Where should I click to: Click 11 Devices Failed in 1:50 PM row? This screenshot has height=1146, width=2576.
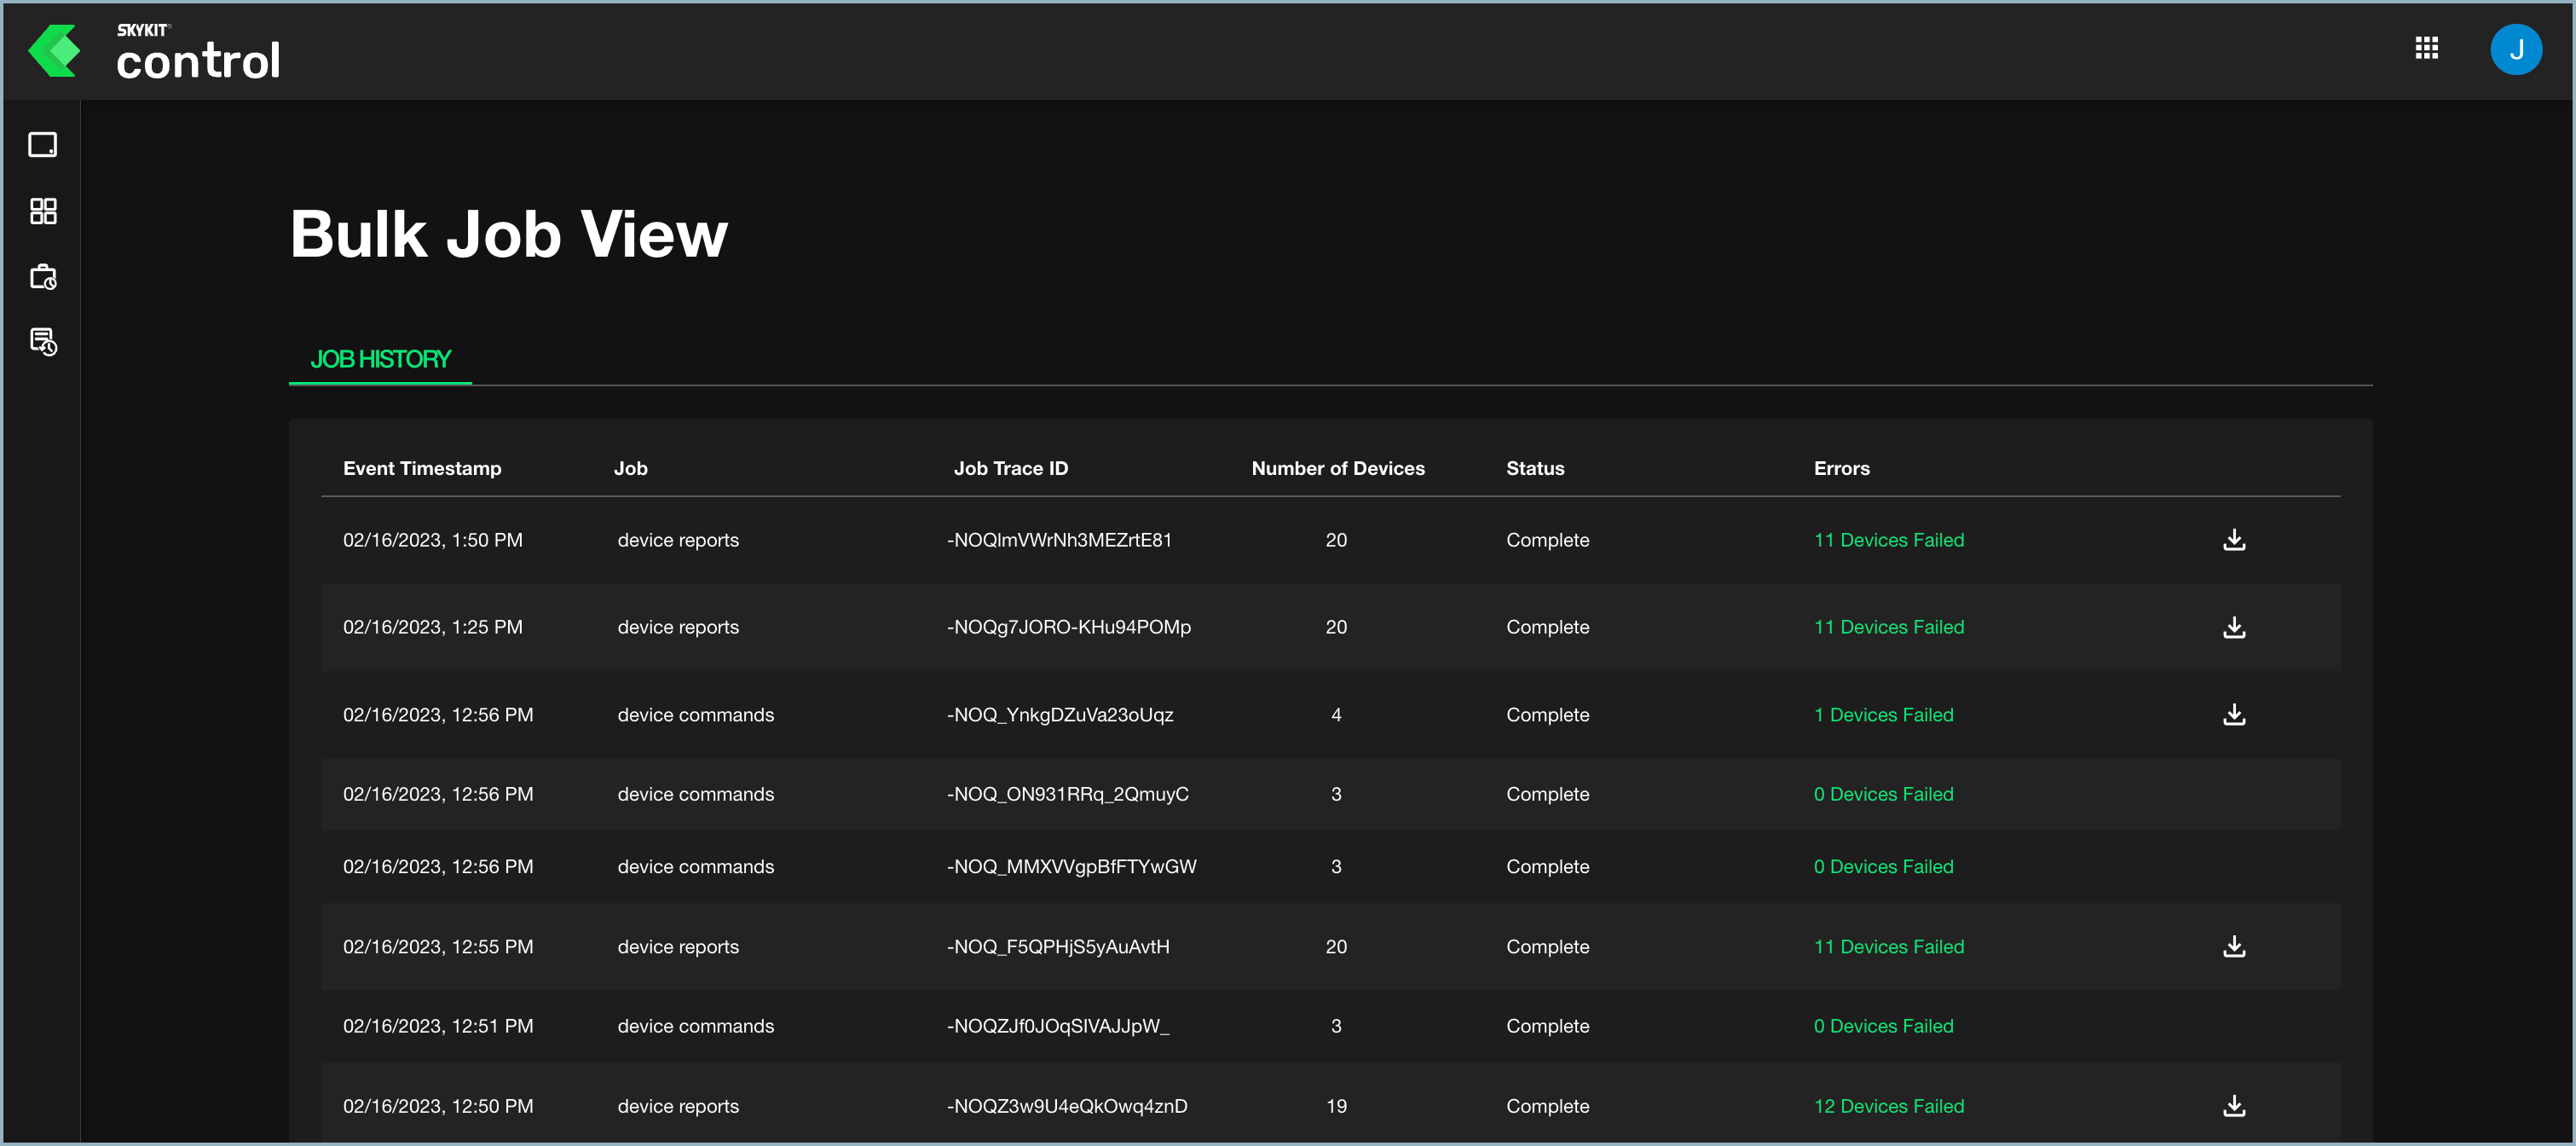1889,540
